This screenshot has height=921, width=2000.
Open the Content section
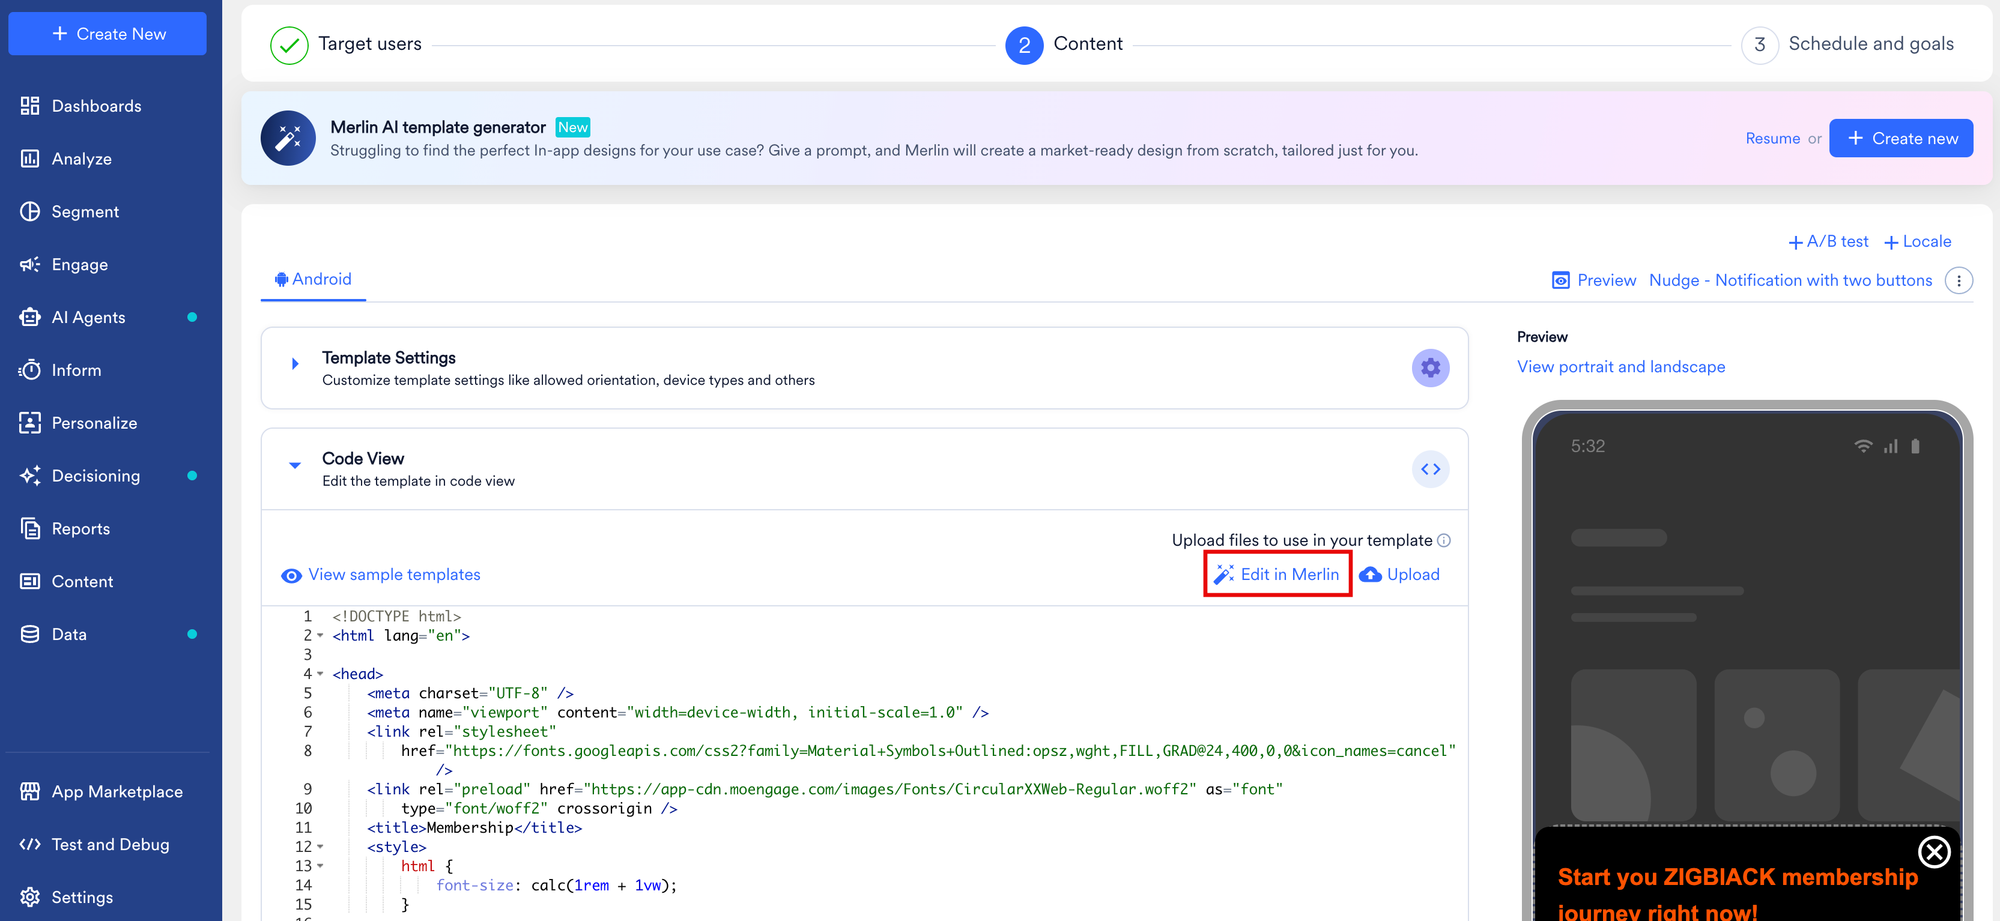coord(82,582)
